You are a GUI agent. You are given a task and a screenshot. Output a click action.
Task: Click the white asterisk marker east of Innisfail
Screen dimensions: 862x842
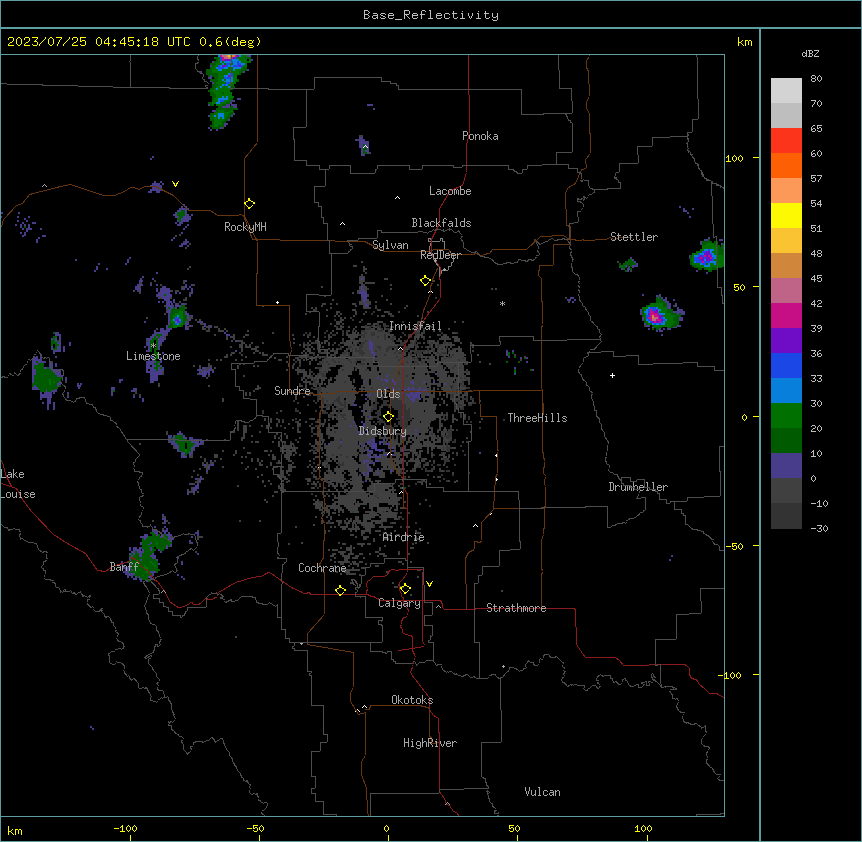pos(502,303)
